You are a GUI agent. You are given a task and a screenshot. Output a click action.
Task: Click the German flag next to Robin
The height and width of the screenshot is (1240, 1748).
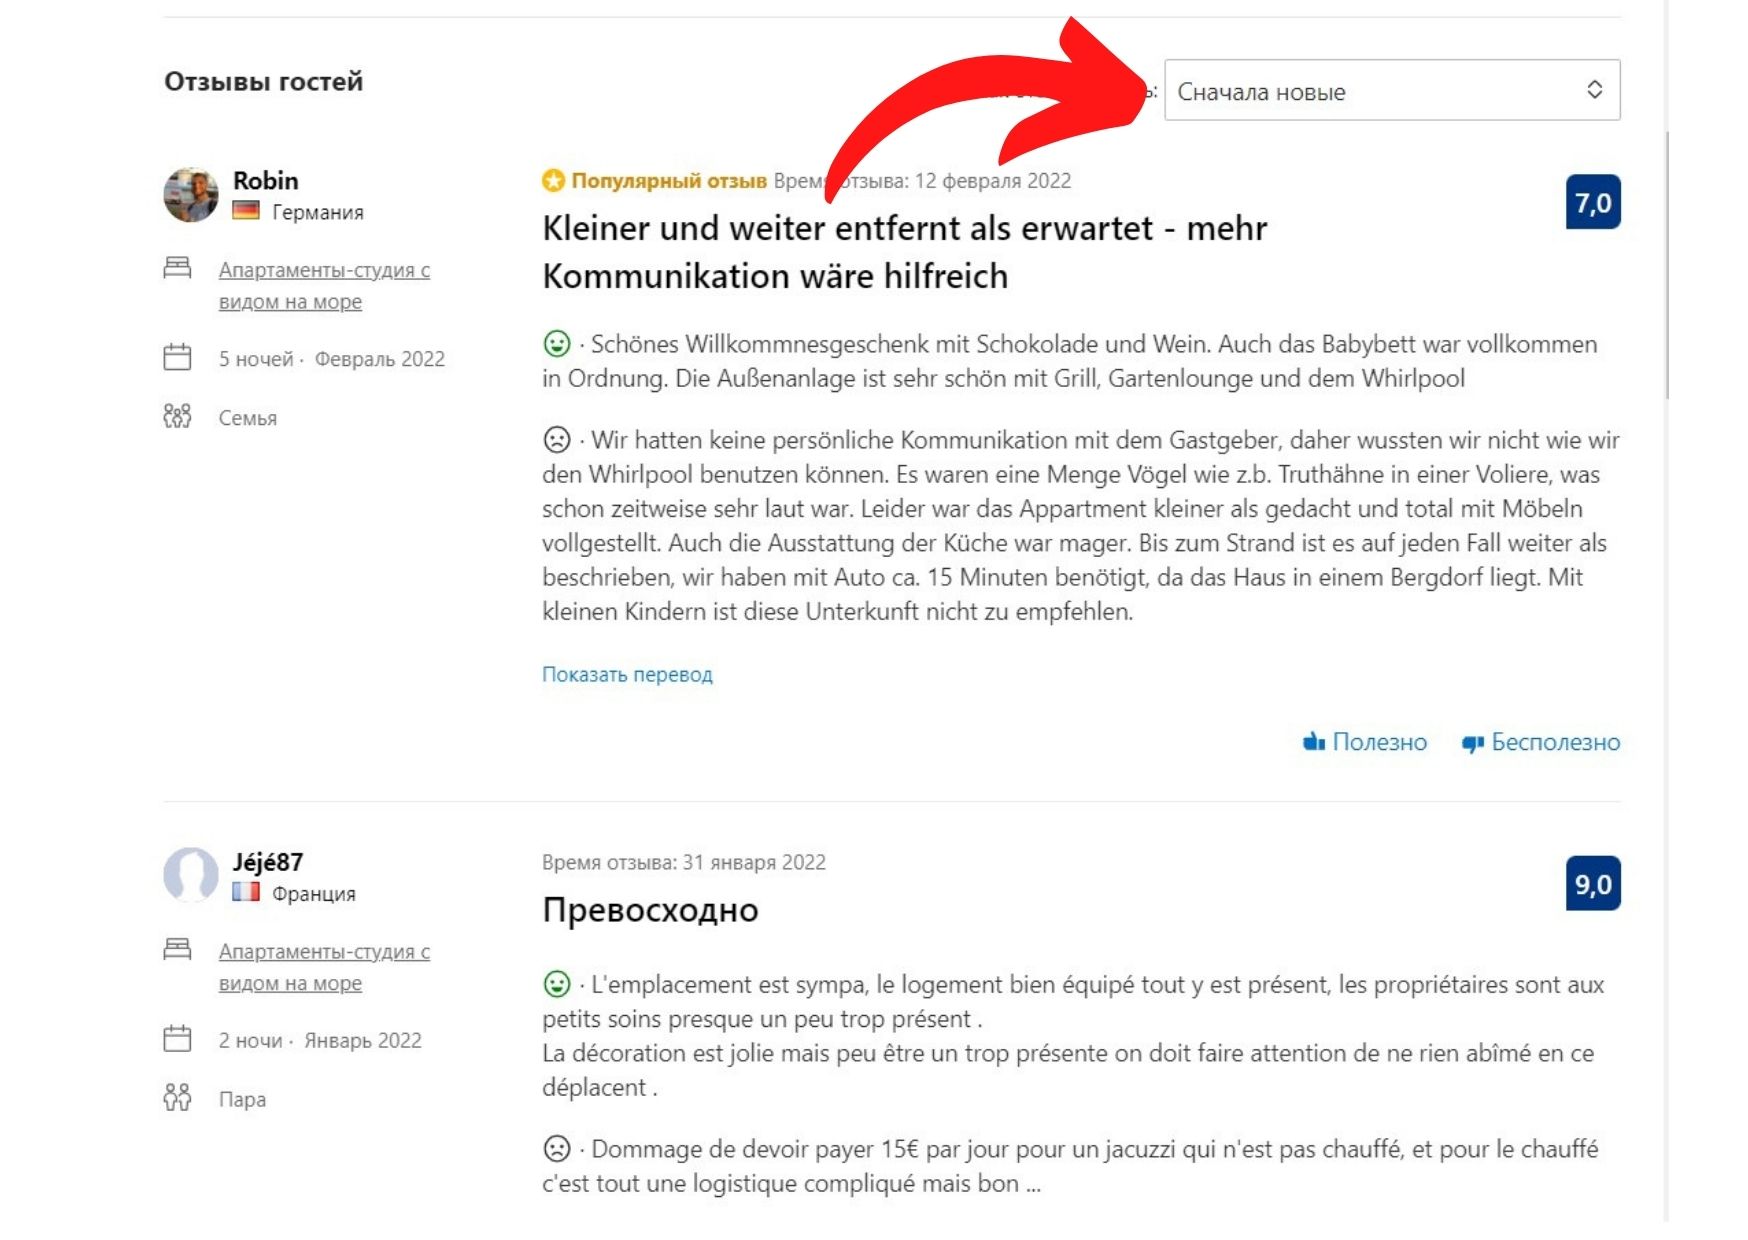(x=245, y=210)
